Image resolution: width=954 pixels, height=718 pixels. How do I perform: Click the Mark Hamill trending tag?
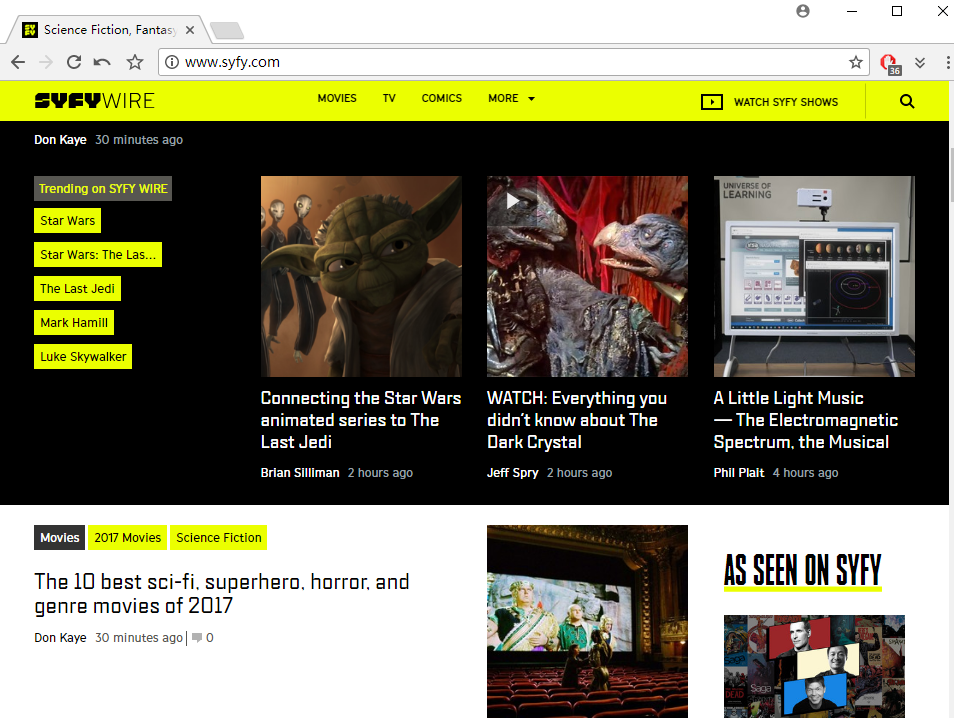click(x=74, y=323)
